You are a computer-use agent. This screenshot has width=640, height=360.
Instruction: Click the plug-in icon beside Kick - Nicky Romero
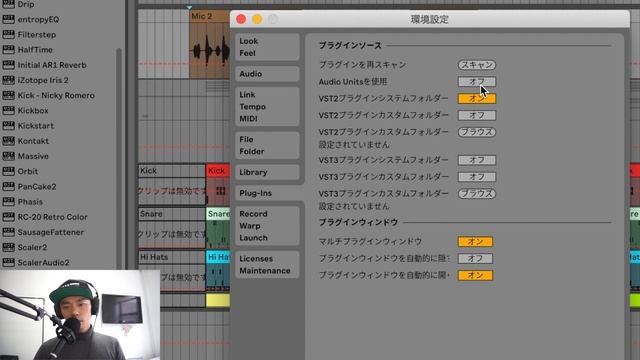pyautogui.click(x=8, y=95)
